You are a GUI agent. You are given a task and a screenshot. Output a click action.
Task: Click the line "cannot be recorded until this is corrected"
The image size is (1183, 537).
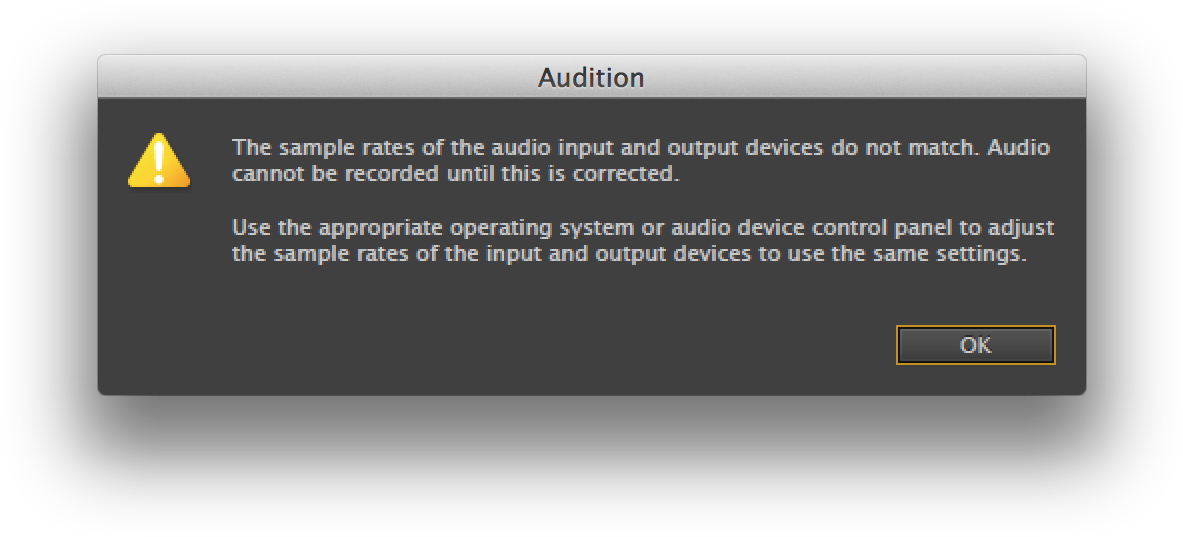pyautogui.click(x=455, y=173)
